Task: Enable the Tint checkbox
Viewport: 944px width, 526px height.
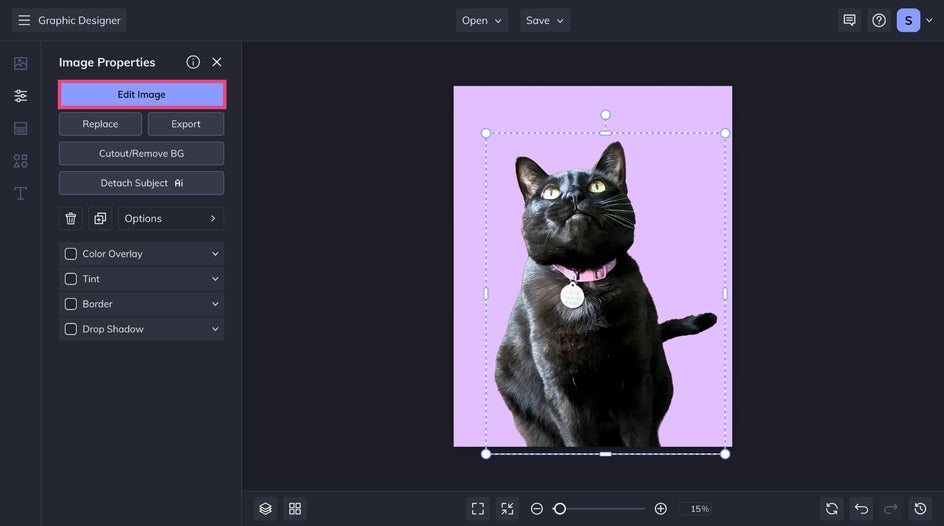Action: (70, 279)
